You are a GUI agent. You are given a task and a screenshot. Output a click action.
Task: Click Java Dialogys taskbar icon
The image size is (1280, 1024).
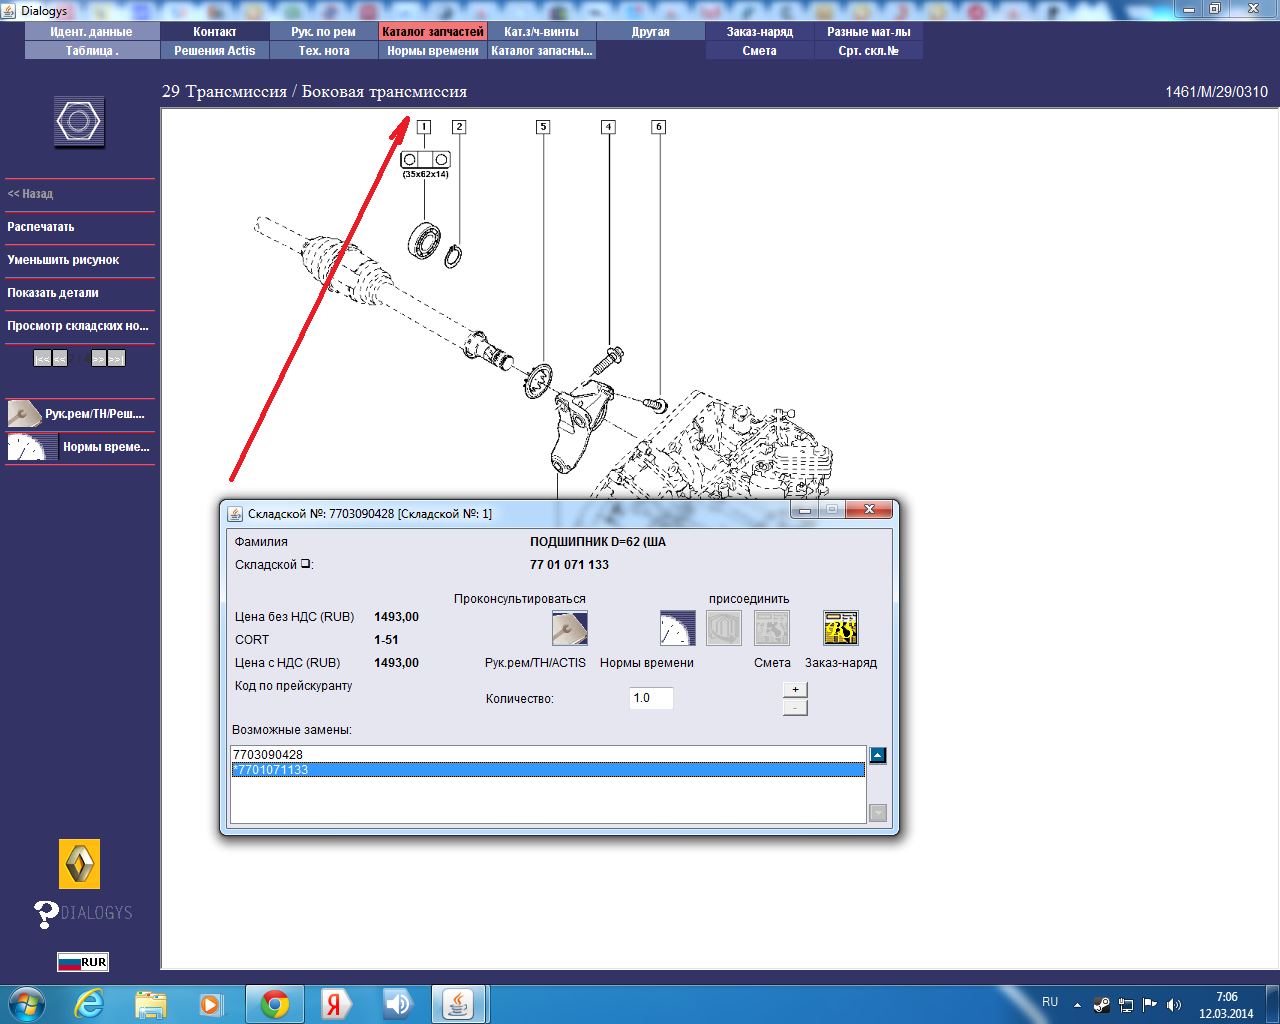pos(459,1004)
